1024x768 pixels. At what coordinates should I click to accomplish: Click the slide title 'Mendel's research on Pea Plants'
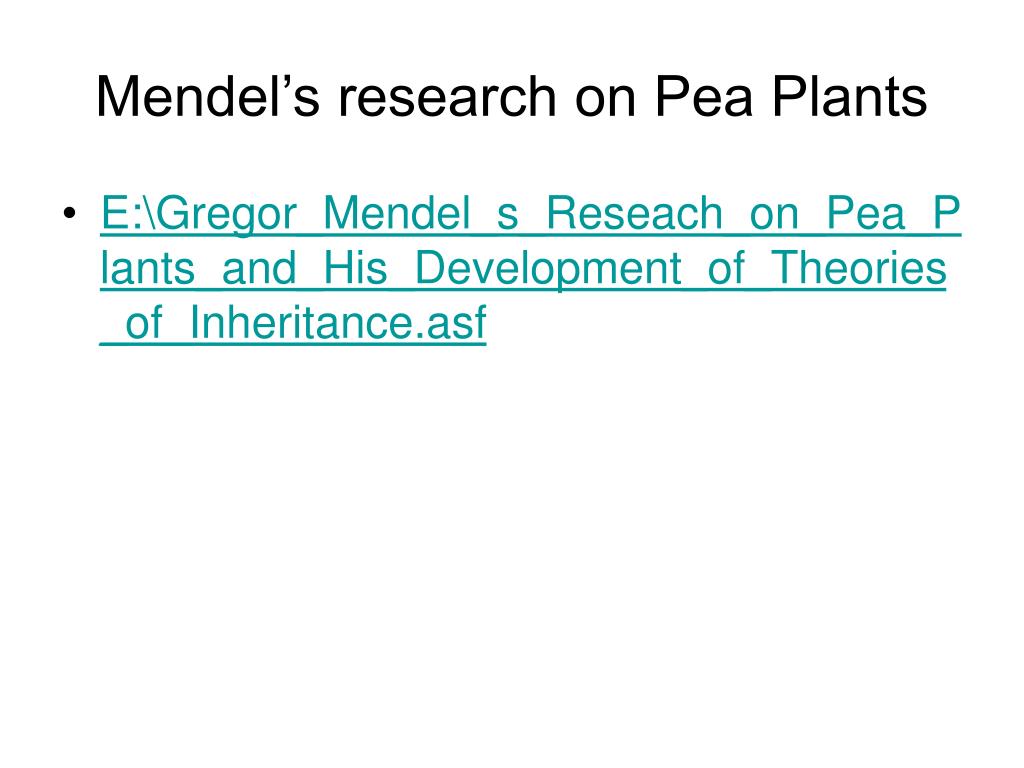[511, 97]
